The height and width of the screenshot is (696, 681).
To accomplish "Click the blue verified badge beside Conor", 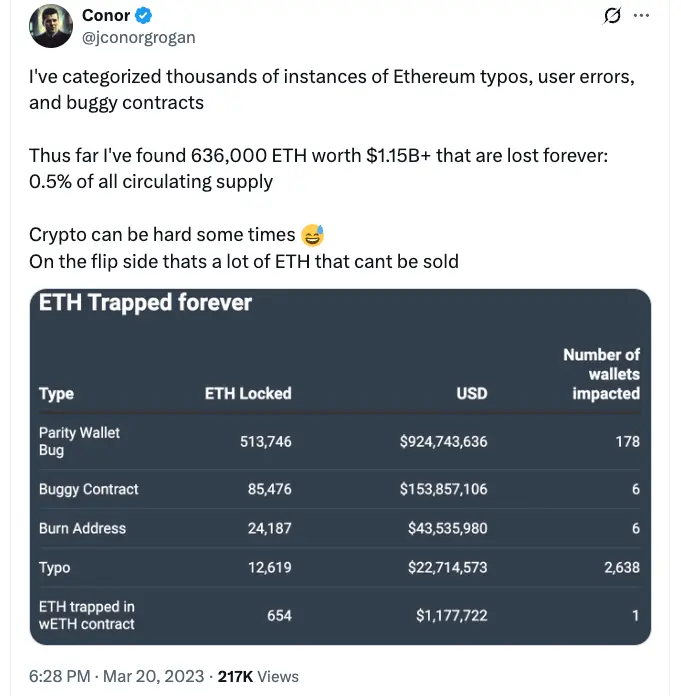I will pyautogui.click(x=145, y=16).
